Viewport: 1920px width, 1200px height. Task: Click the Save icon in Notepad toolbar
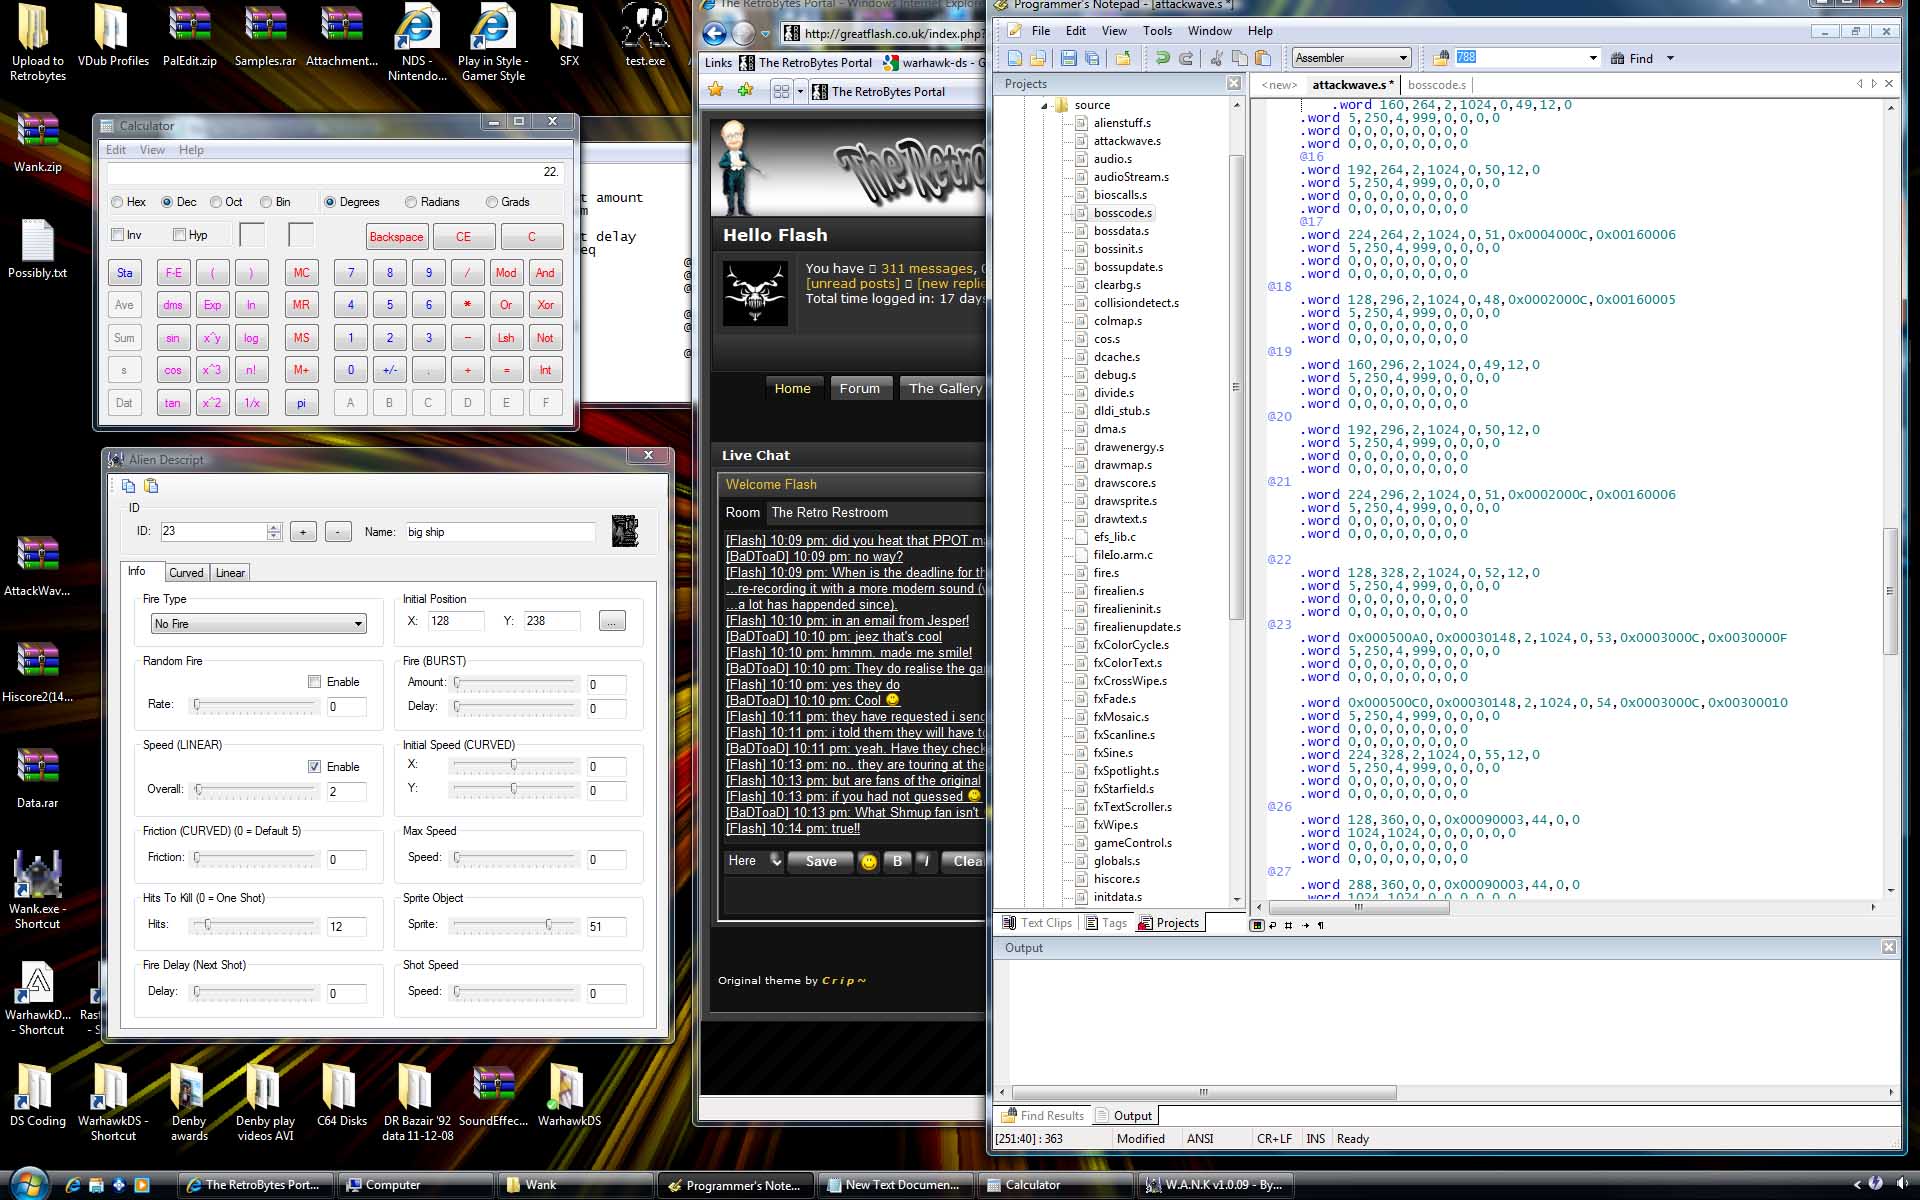tap(1068, 58)
